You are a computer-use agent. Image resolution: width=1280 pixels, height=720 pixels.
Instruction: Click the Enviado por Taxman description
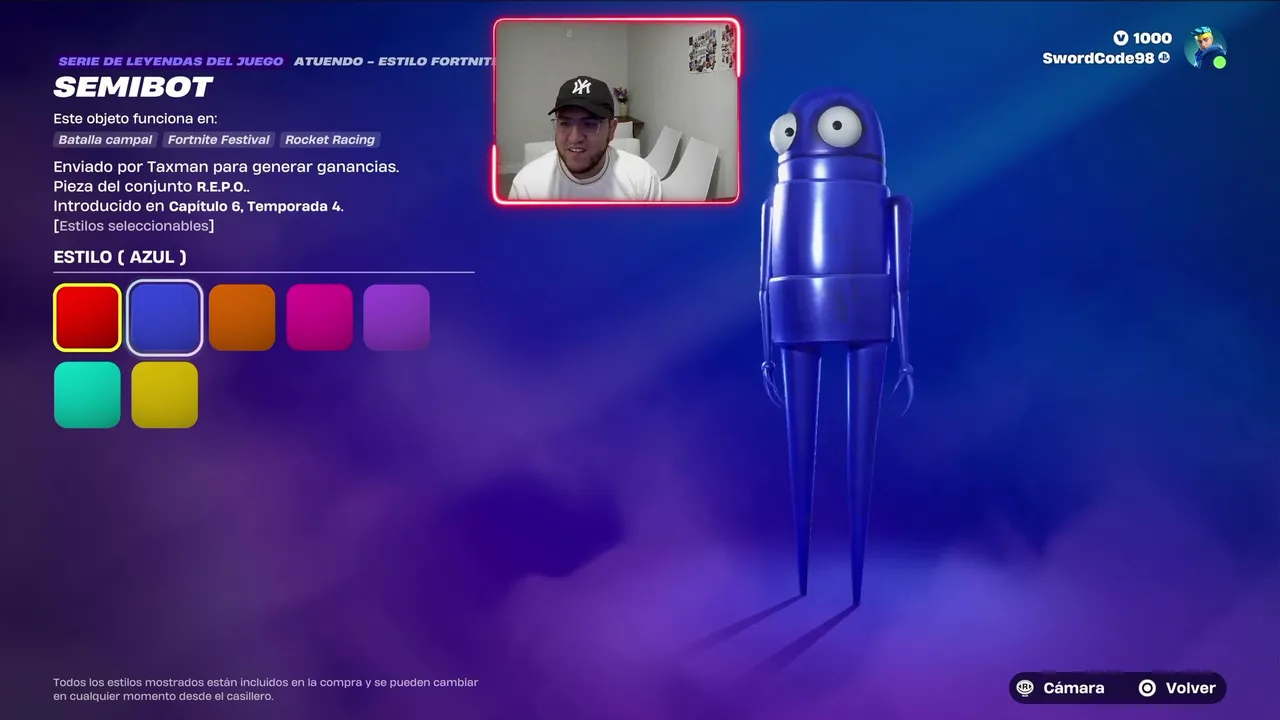(x=226, y=167)
